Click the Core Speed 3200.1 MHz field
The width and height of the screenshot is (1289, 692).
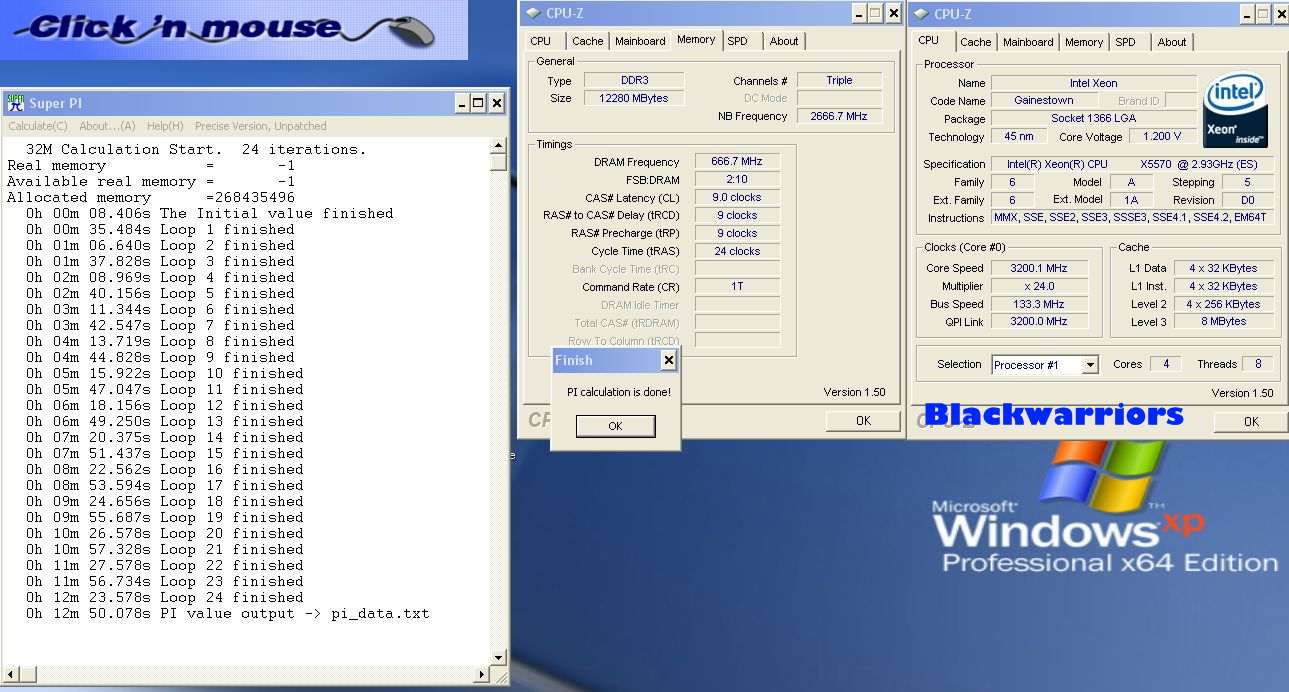click(1038, 268)
